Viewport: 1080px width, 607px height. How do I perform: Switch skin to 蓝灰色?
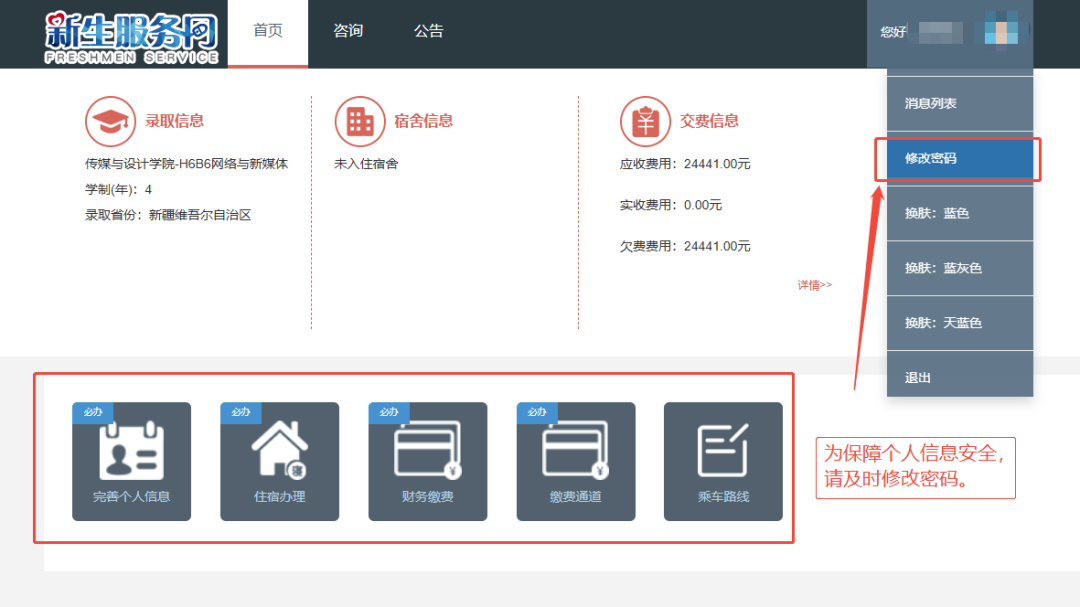point(960,268)
